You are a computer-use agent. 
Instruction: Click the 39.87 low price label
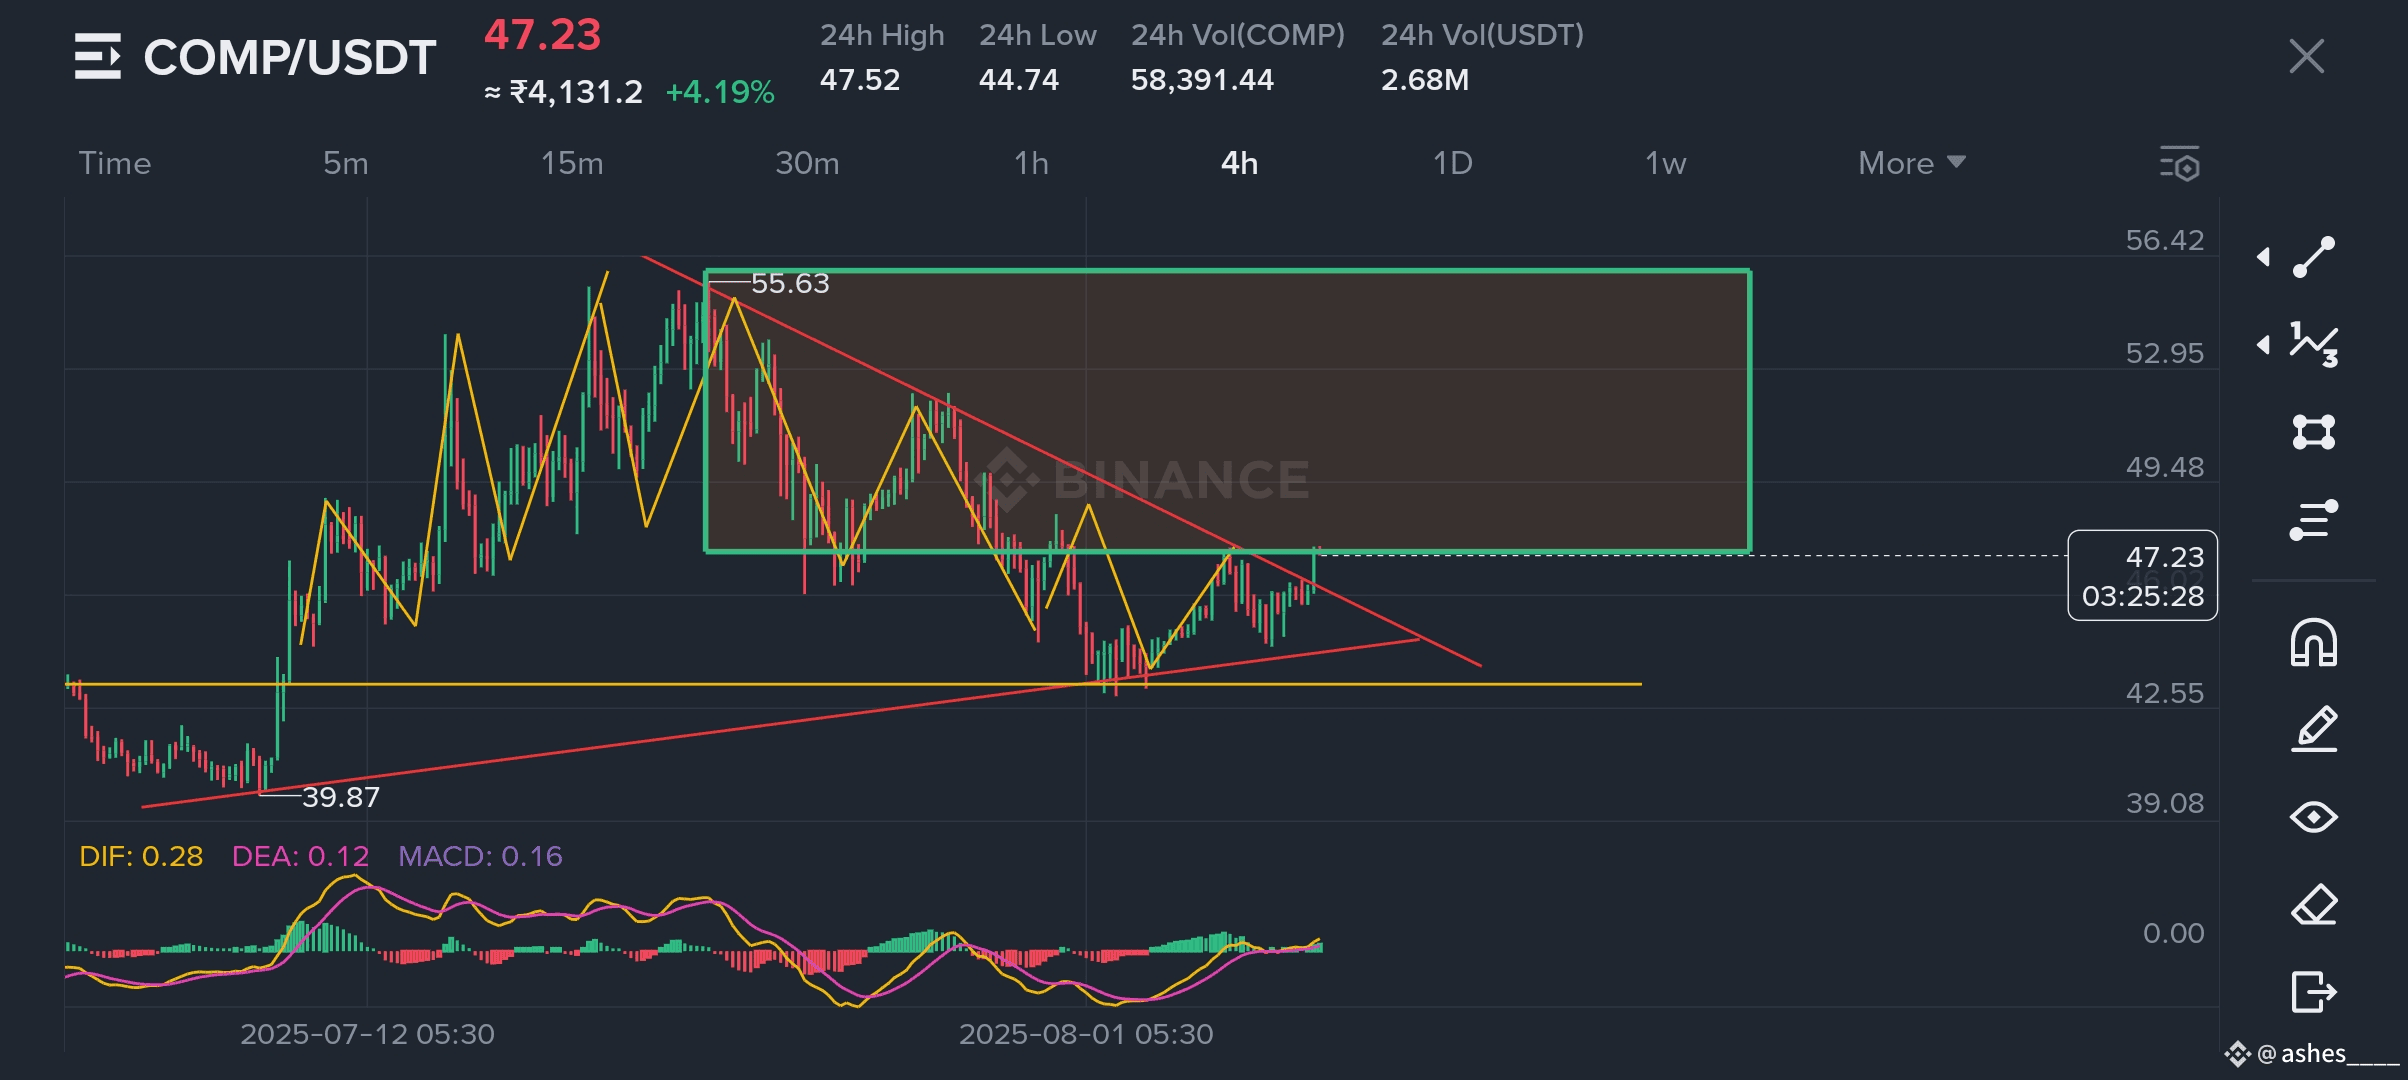tap(341, 798)
